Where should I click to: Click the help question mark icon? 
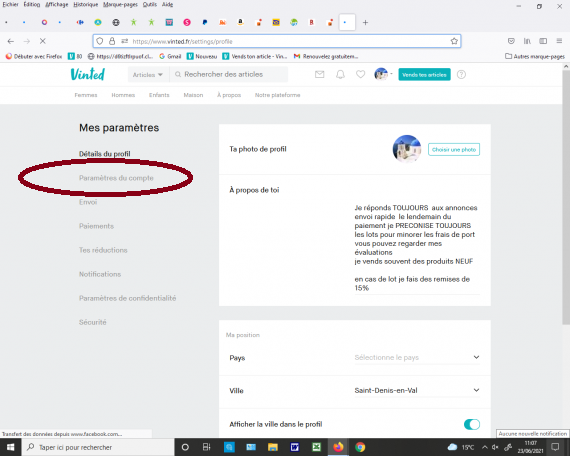point(461,75)
